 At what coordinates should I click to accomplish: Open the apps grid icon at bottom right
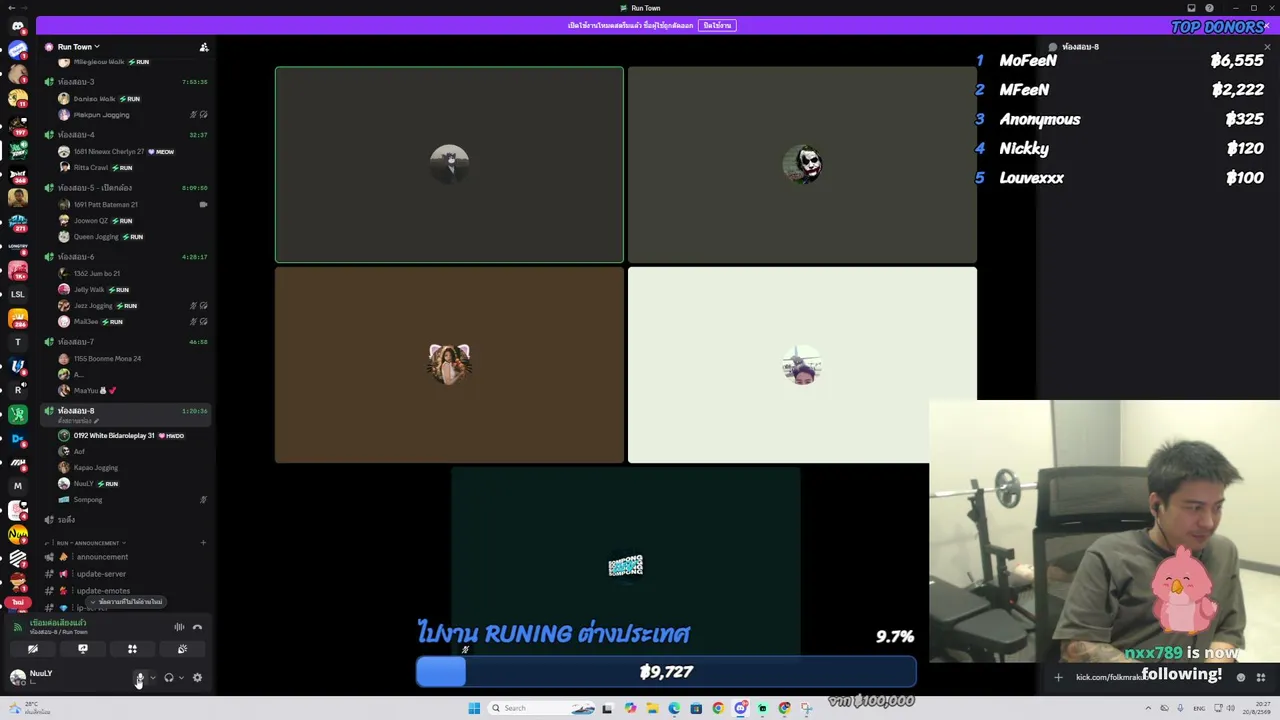[1261, 677]
